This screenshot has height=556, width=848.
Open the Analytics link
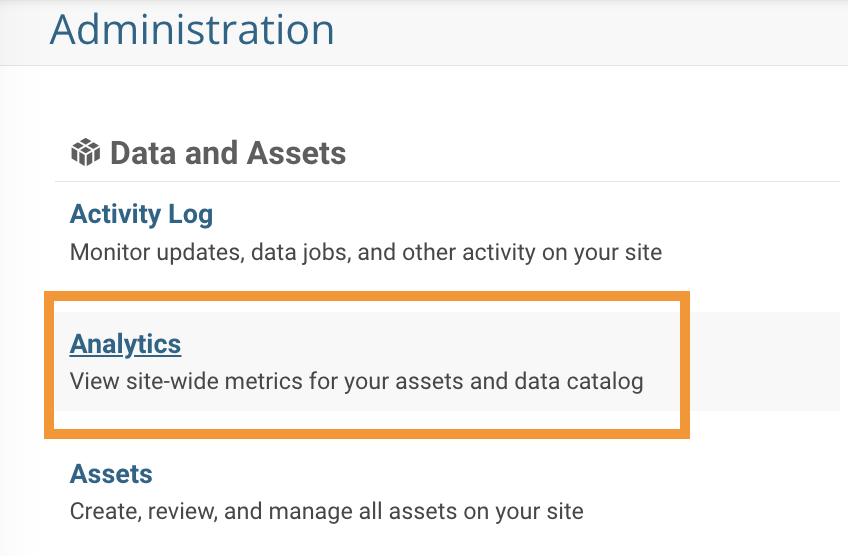pos(125,344)
